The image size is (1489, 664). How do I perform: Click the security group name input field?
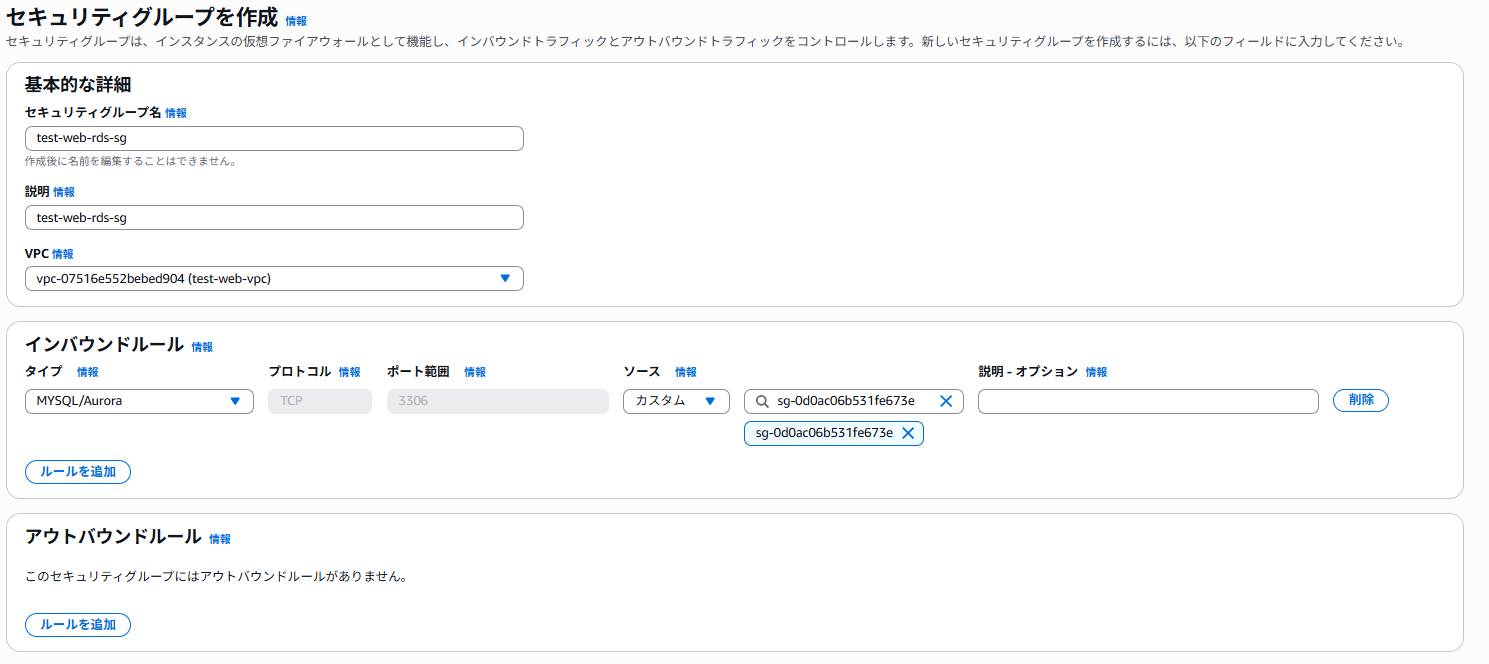274,139
